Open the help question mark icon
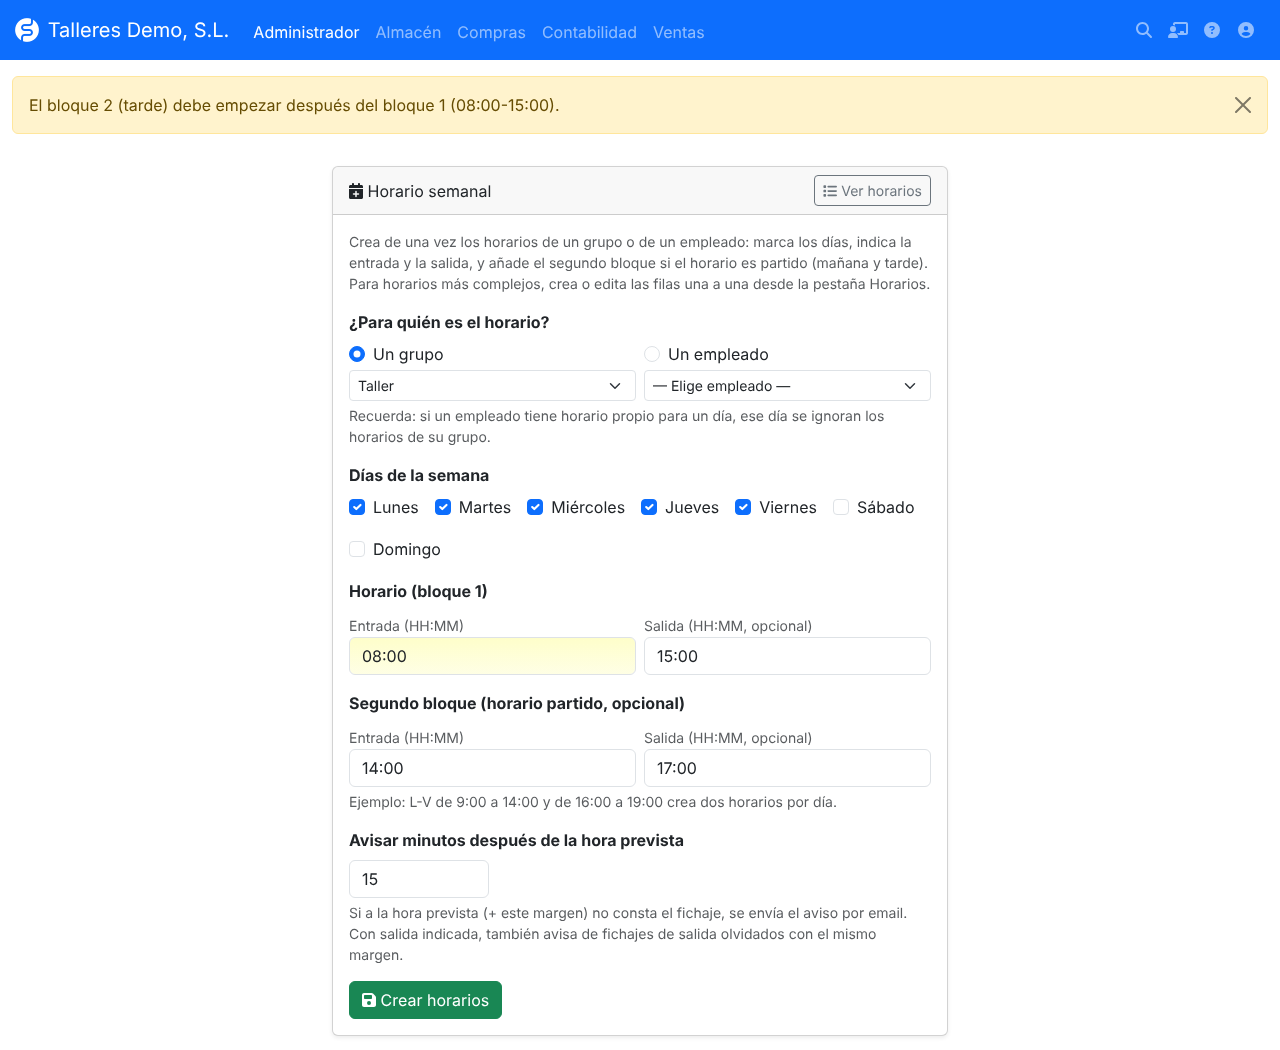The height and width of the screenshot is (1050, 1280). [1212, 30]
